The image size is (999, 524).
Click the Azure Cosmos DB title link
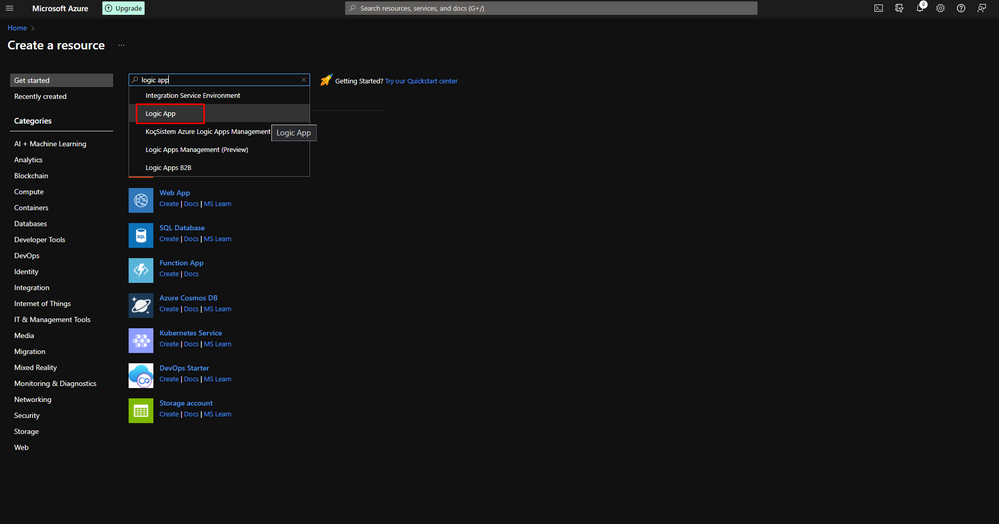[x=189, y=298]
